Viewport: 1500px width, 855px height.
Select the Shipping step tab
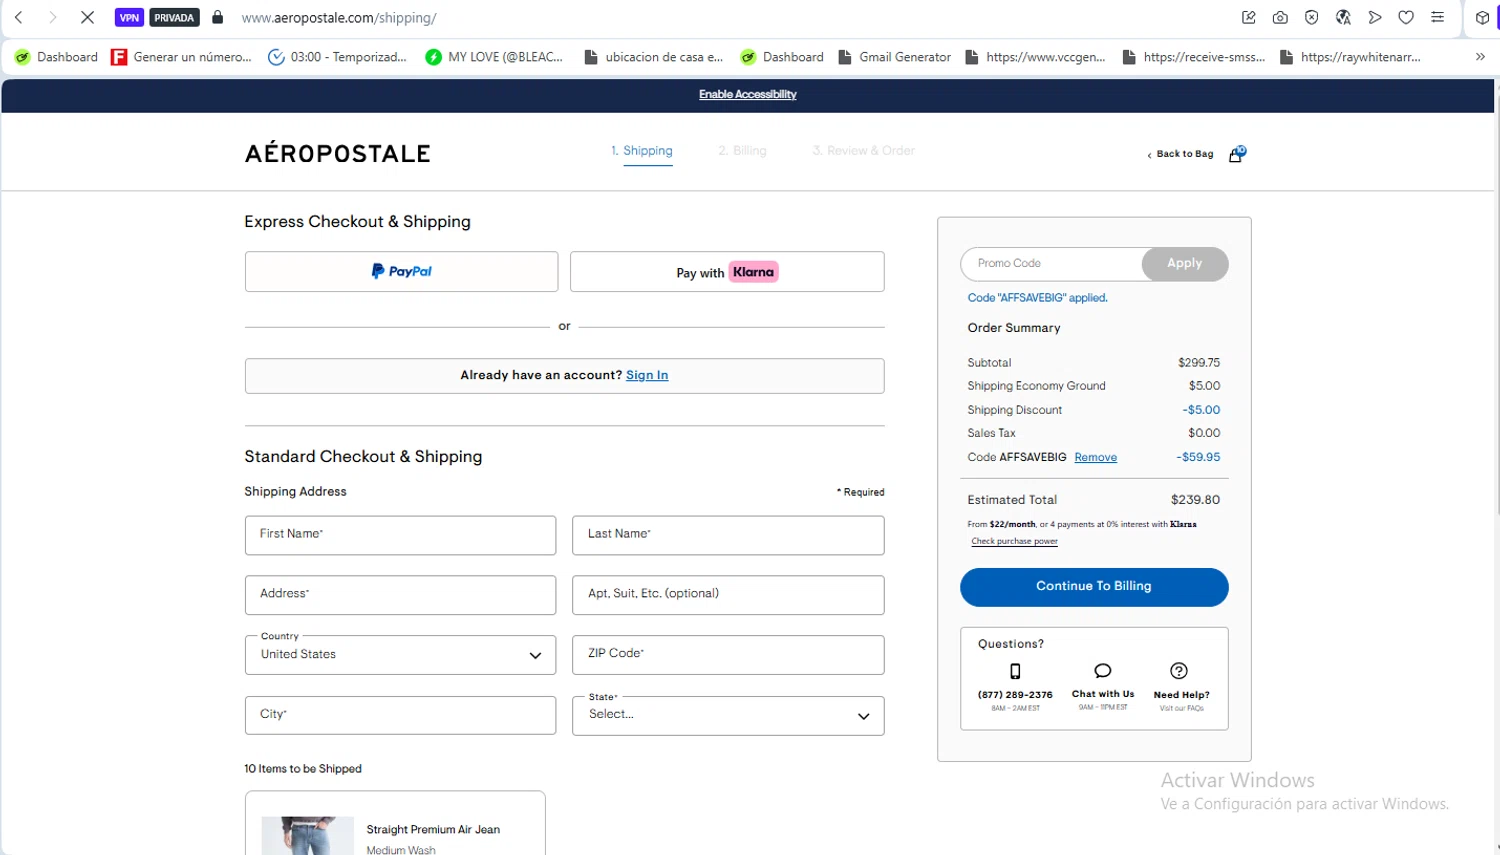[x=642, y=151]
